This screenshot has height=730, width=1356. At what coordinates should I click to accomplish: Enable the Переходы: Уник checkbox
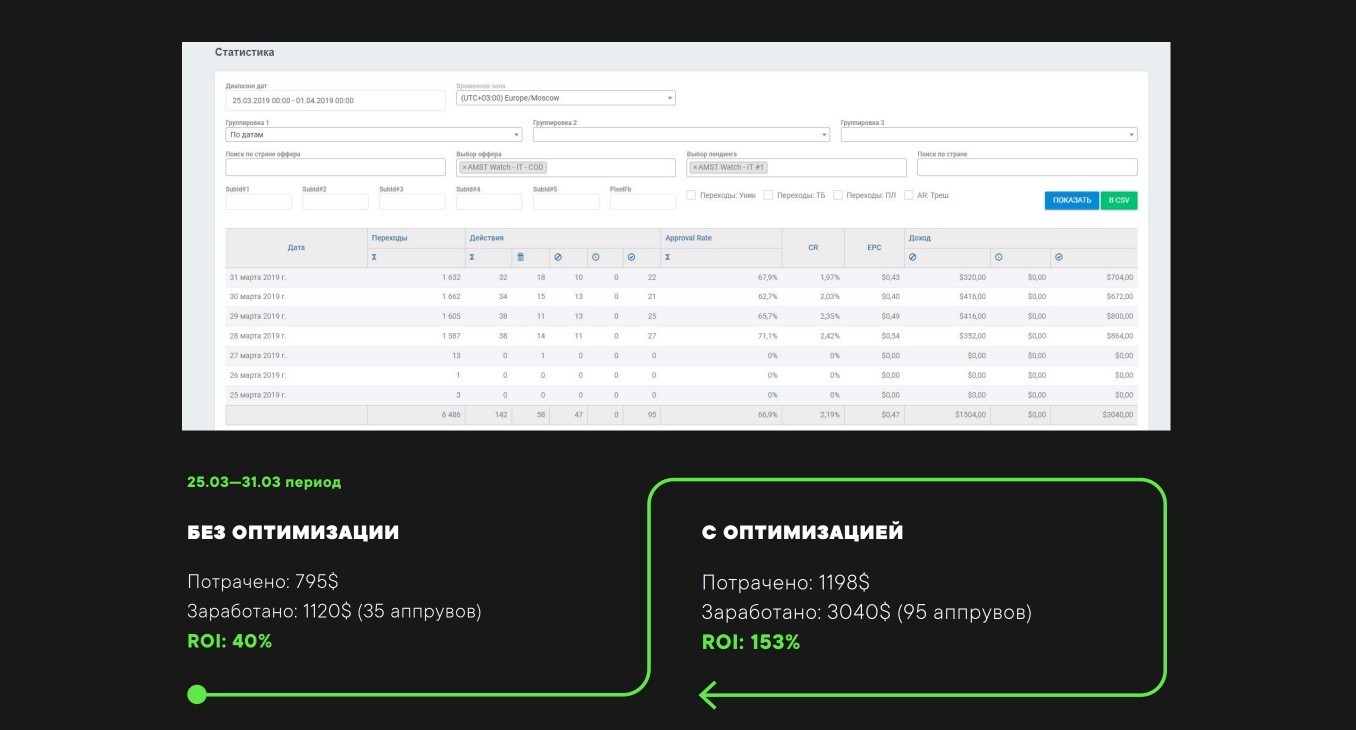(691, 195)
